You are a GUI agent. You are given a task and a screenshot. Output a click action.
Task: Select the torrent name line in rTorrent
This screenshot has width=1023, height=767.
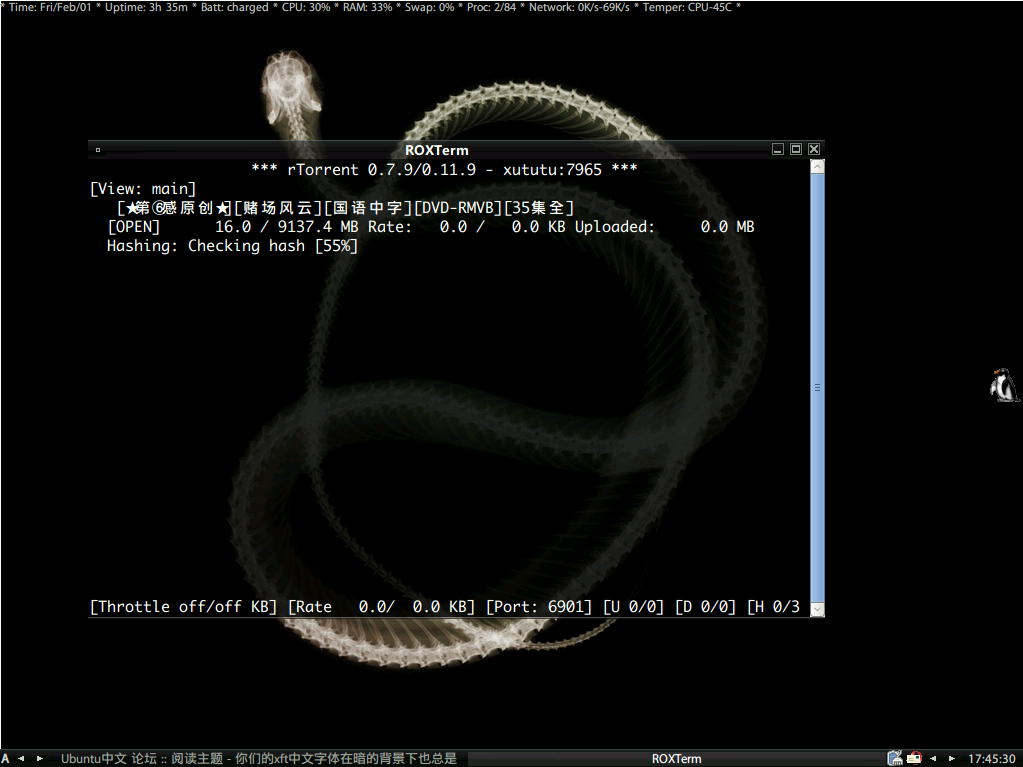[x=345, y=208]
